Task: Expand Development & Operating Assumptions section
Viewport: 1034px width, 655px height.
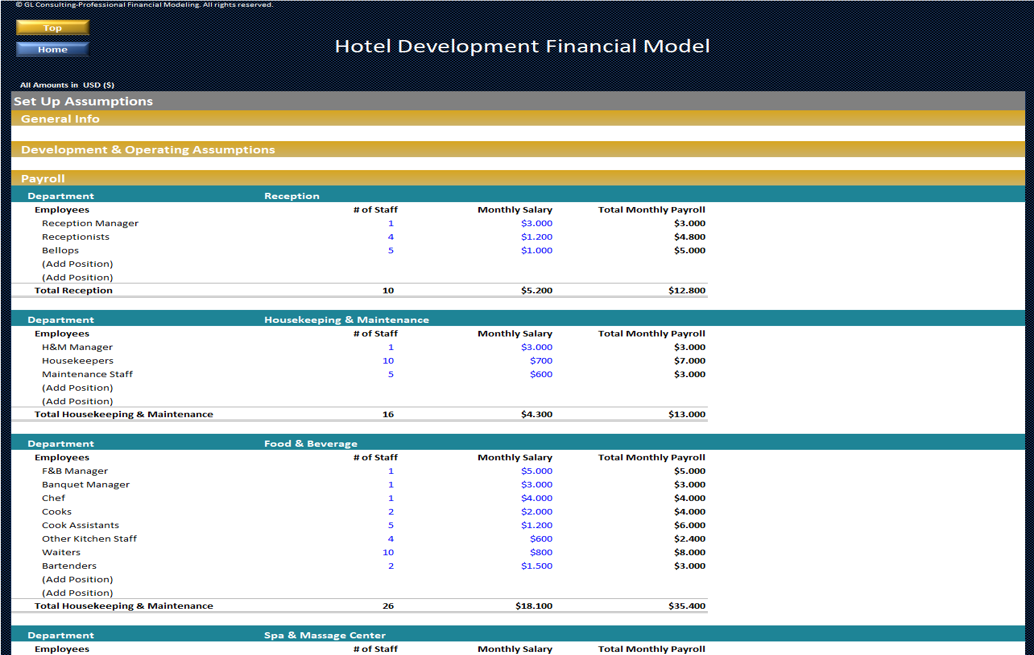Action: [x=518, y=149]
